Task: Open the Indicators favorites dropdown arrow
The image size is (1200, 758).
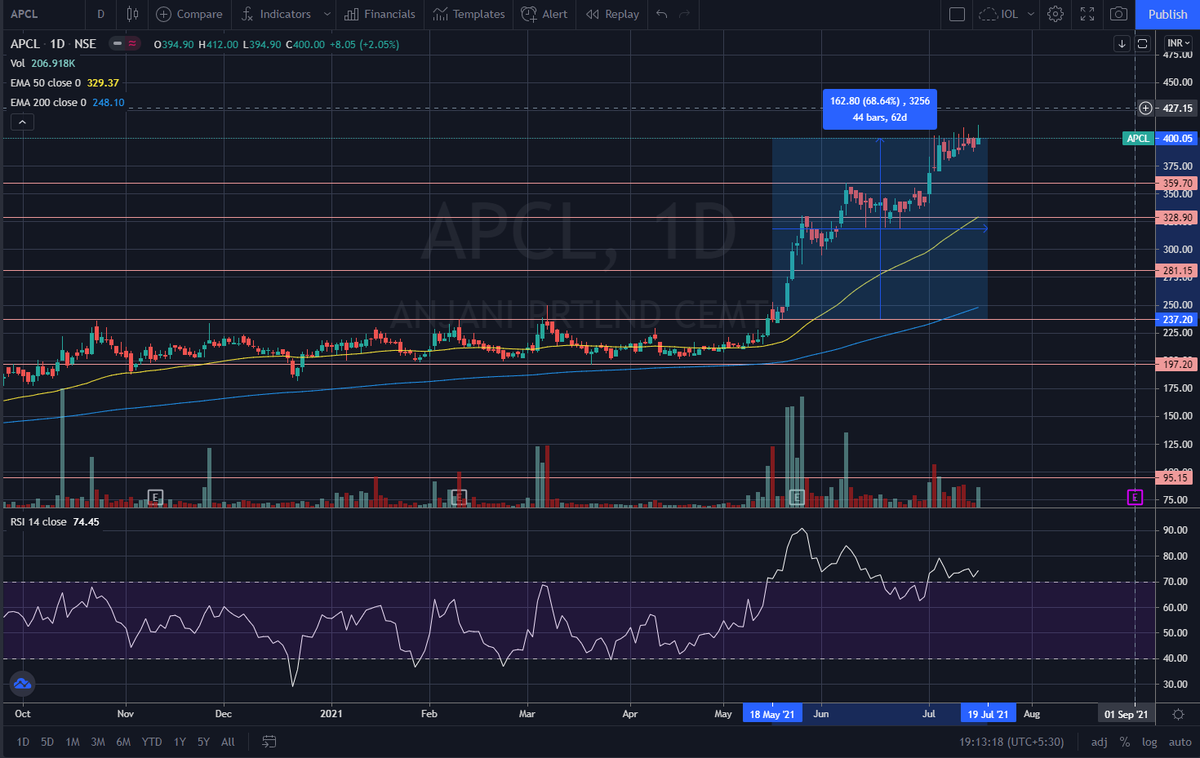Action: tap(327, 14)
